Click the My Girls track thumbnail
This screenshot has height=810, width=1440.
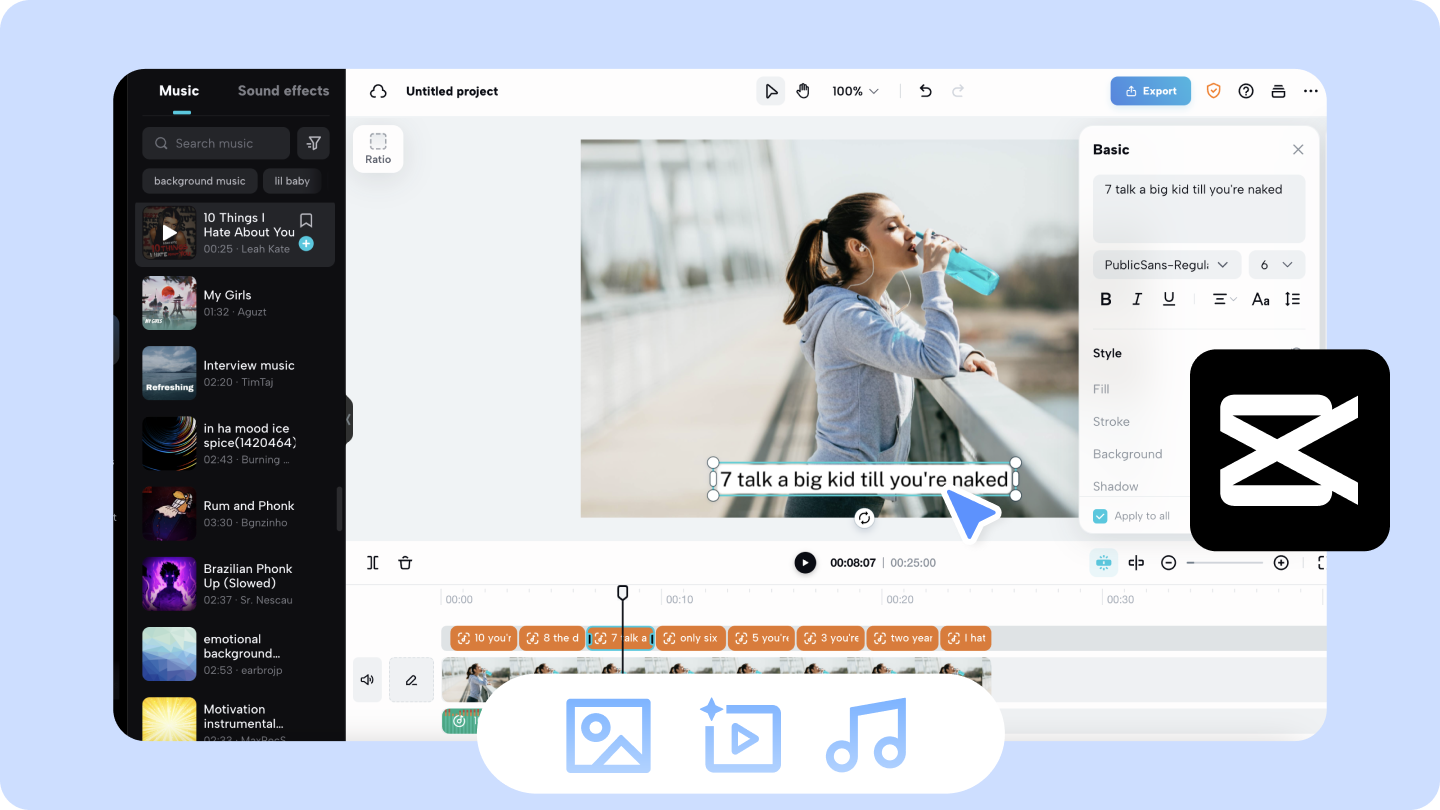point(169,303)
